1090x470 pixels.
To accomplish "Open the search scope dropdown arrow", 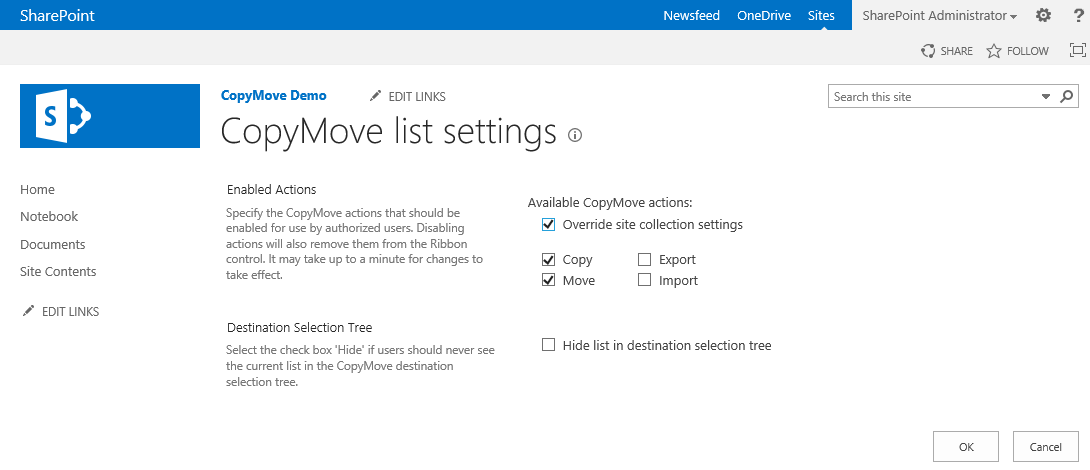I will pos(1046,97).
